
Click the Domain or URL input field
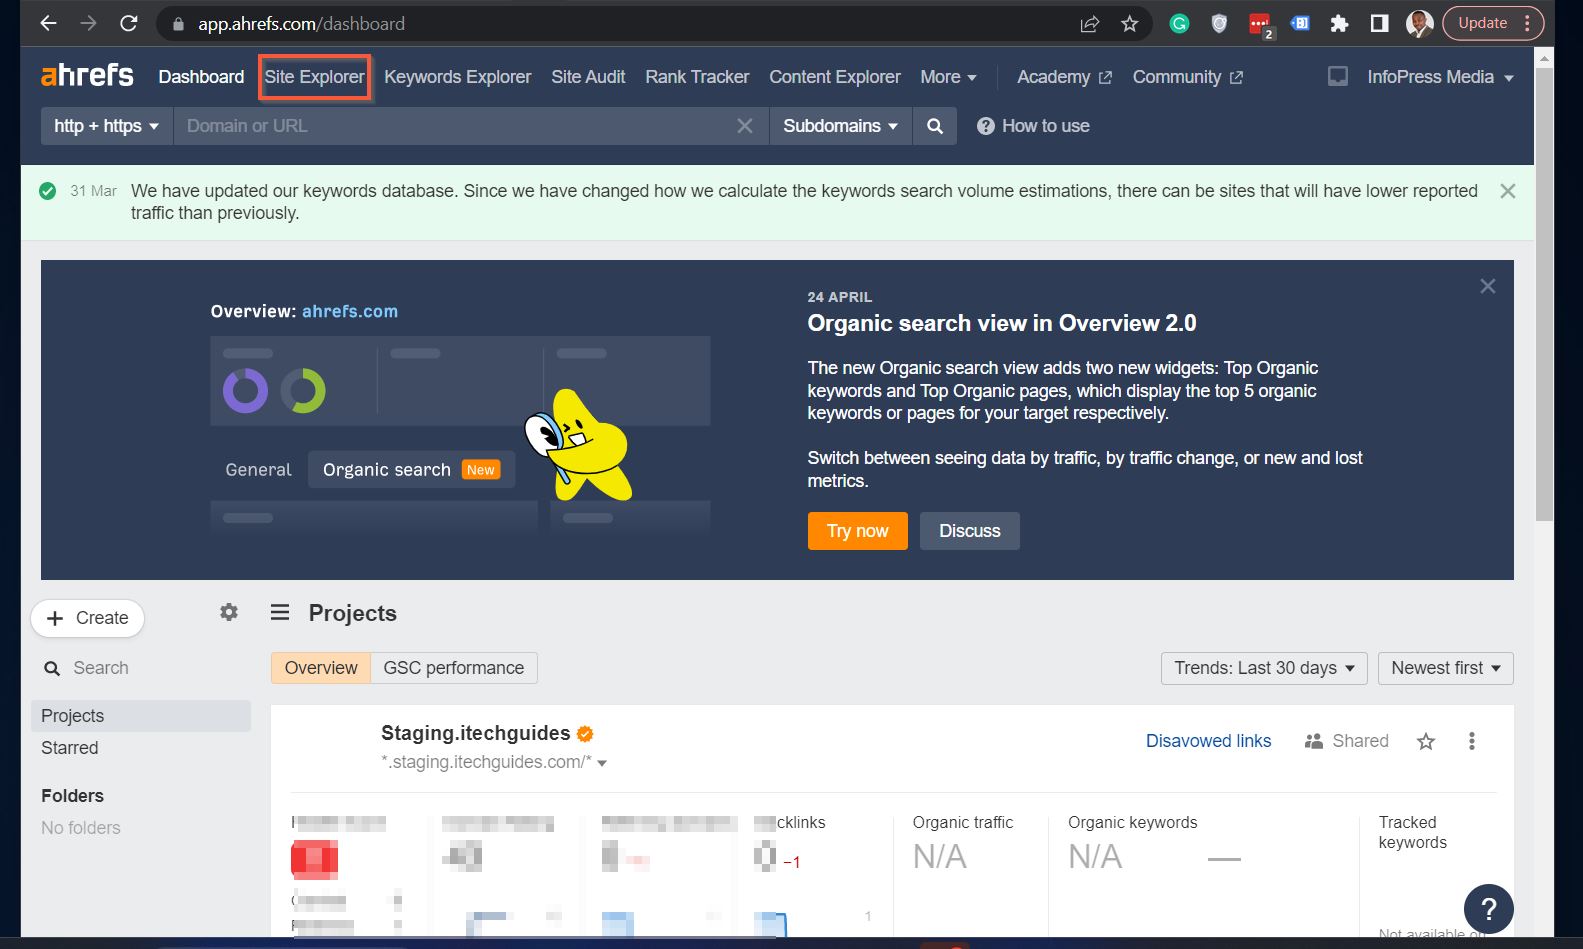(455, 126)
